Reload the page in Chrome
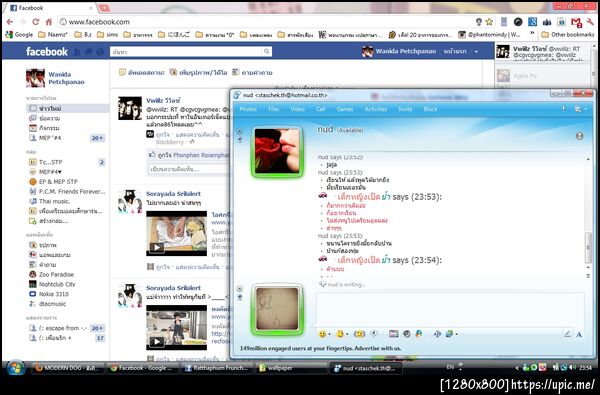Screen dimensions: 600x395 36,22
